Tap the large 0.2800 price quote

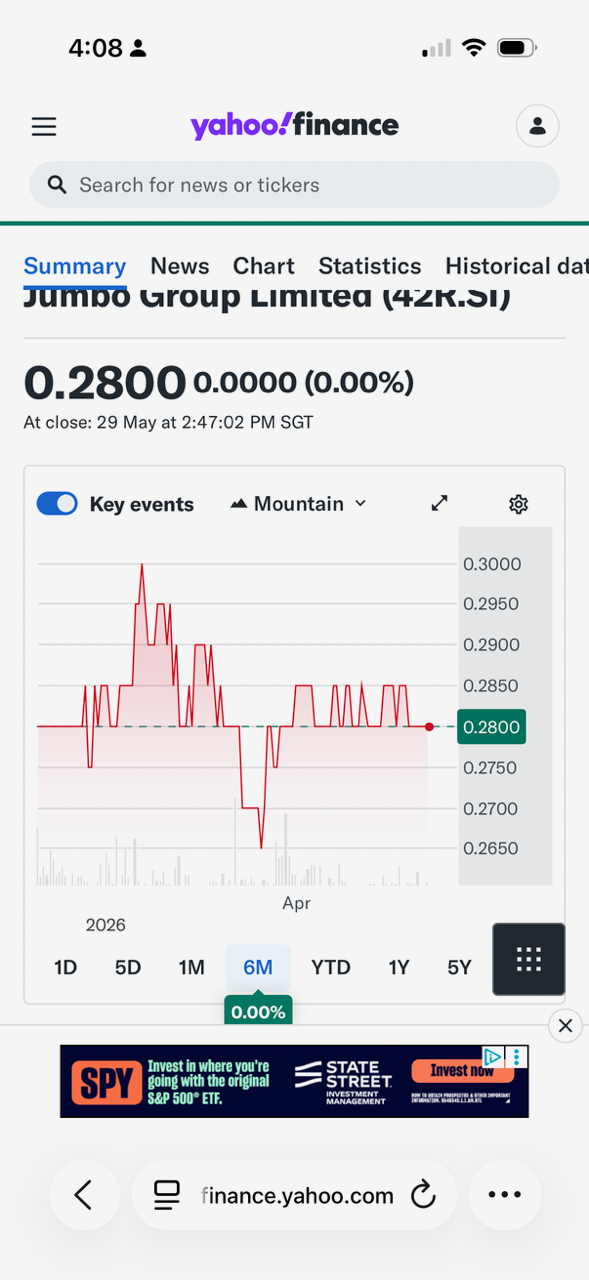(105, 382)
